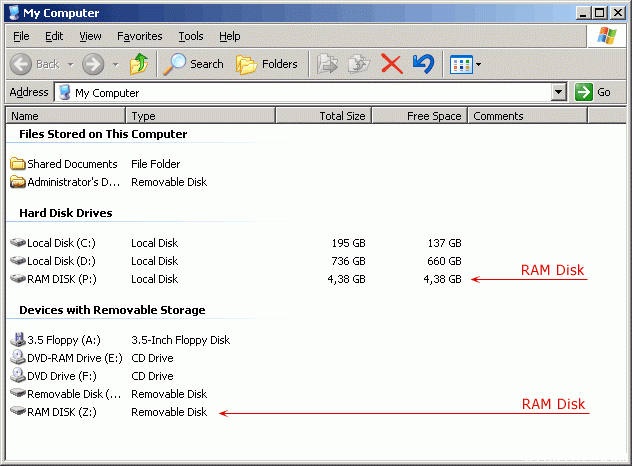Image resolution: width=632 pixels, height=466 pixels.
Task: Go up one folder level
Action: [139, 64]
